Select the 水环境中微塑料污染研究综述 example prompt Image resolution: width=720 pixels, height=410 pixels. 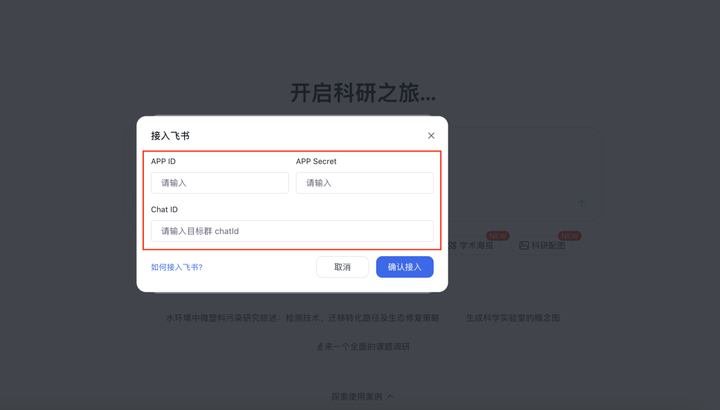(303, 318)
